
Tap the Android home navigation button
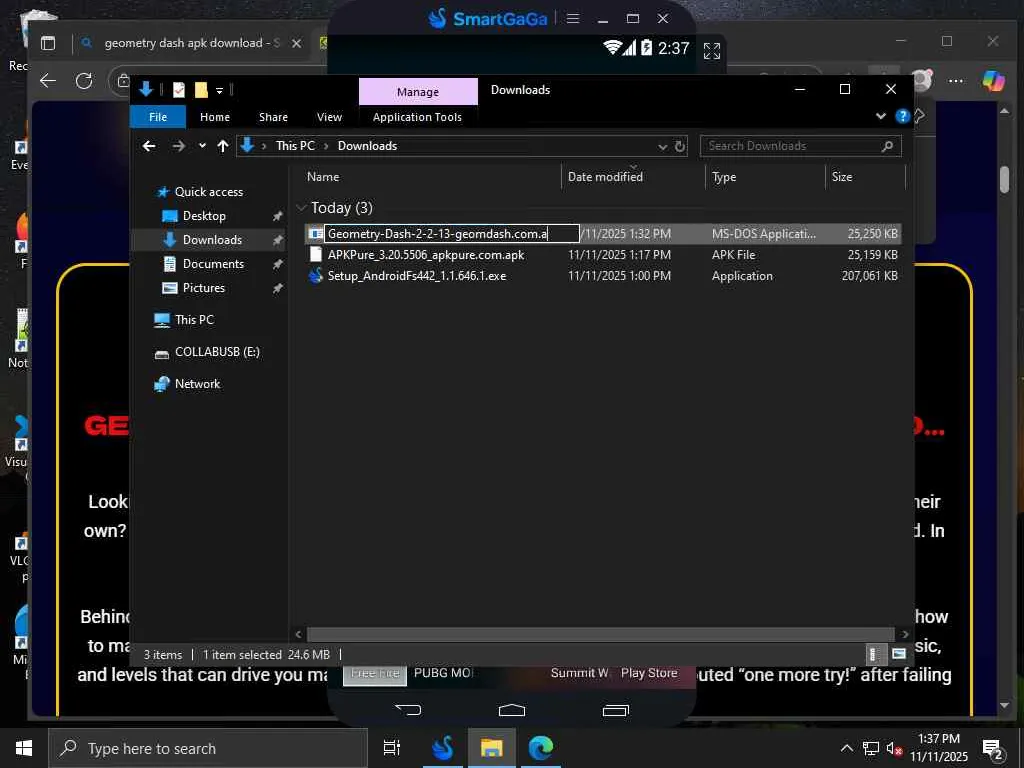tap(511, 709)
